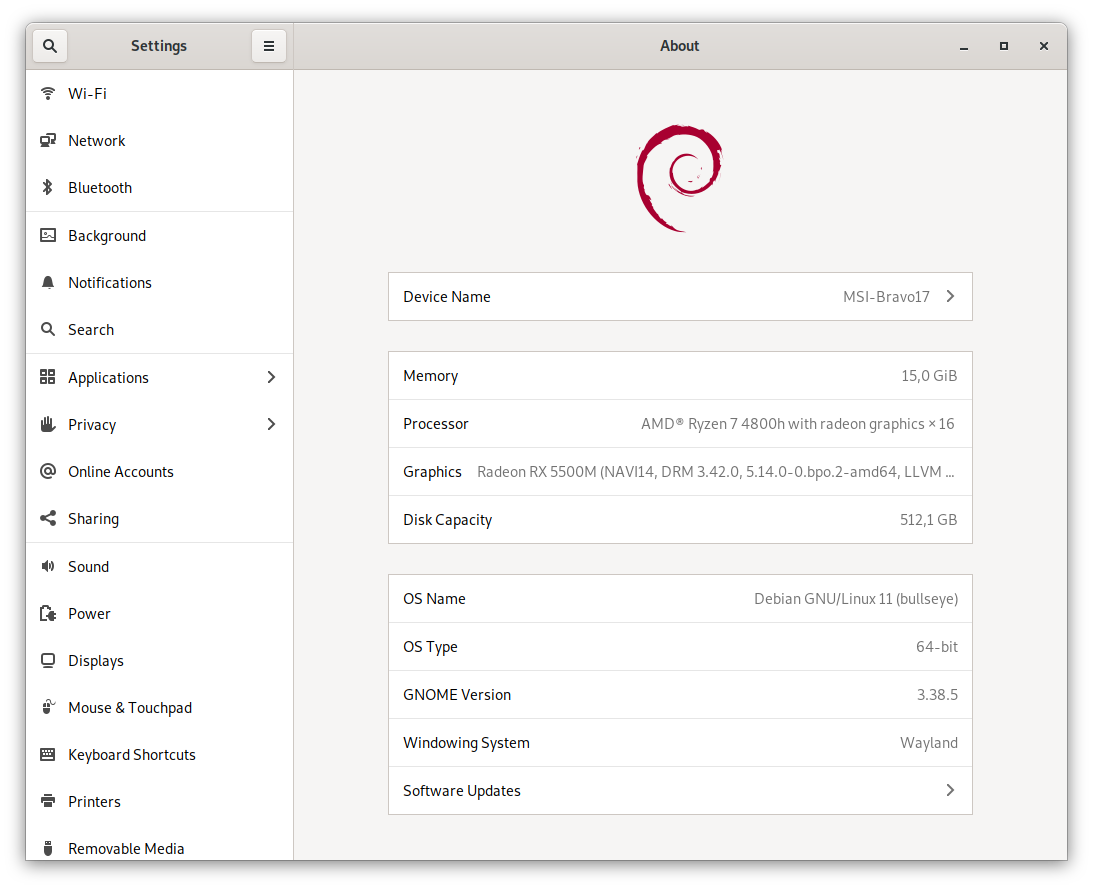Maximize the Settings window
This screenshot has width=1093, height=889.
click(1004, 46)
